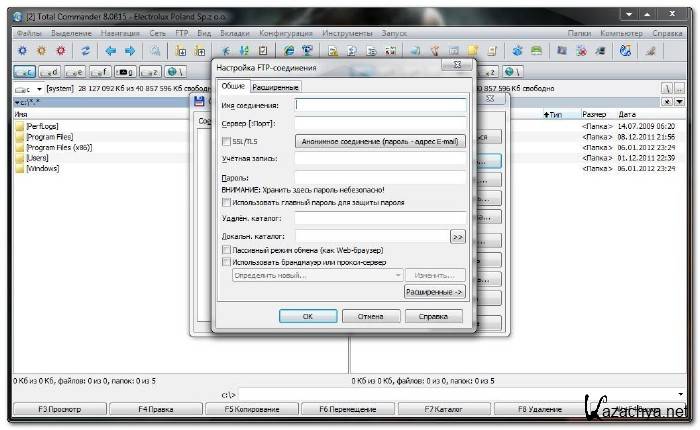The height and width of the screenshot is (430, 700).
Task: Click the blue Back arrow in toolbar
Action: click(x=110, y=50)
